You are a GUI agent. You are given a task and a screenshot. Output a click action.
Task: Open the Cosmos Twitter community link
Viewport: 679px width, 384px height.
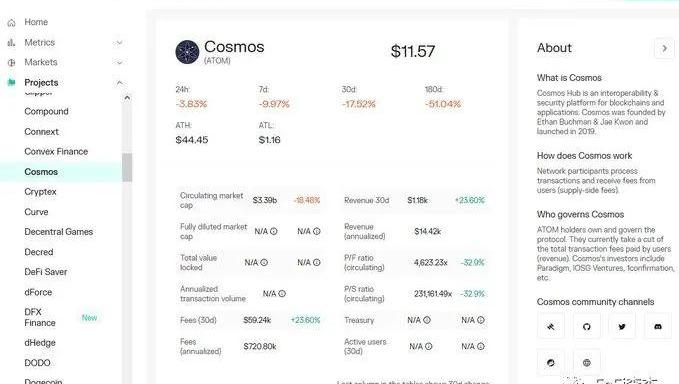pos(622,326)
